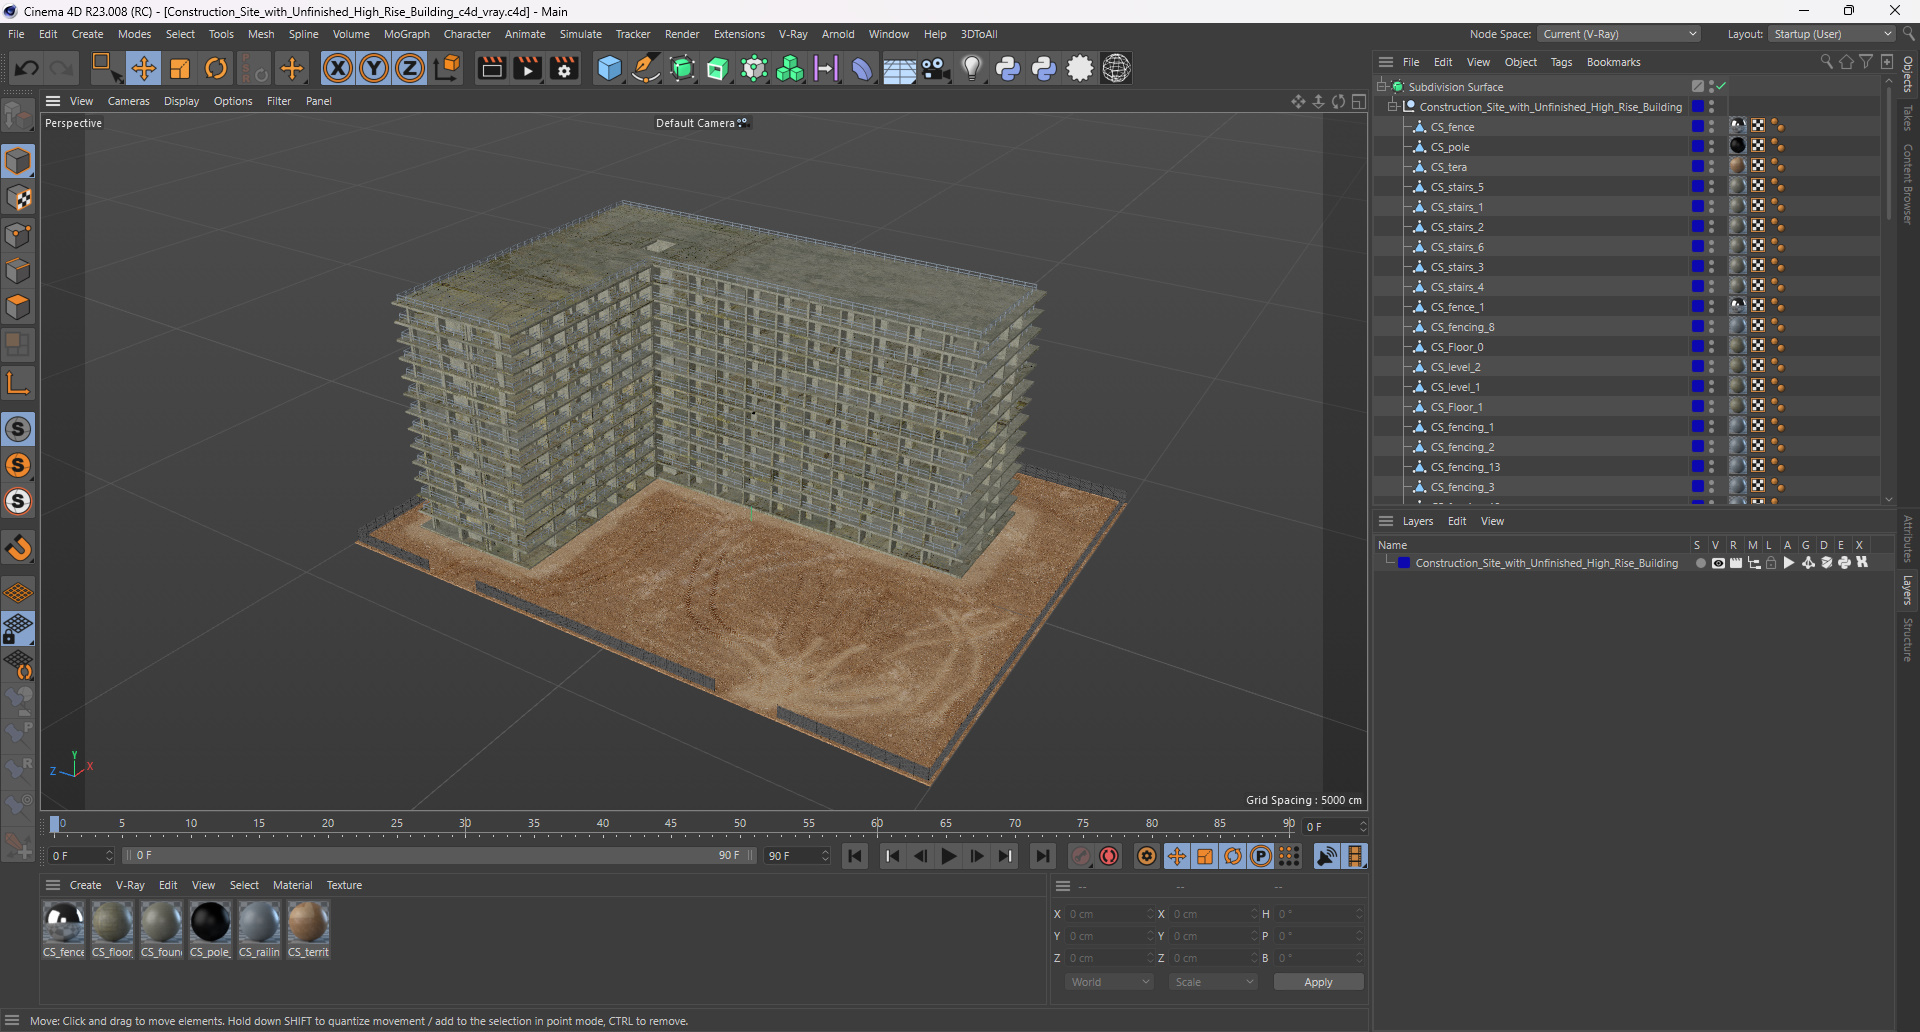
Task: Select the CS_territ material swatch
Action: tap(308, 923)
